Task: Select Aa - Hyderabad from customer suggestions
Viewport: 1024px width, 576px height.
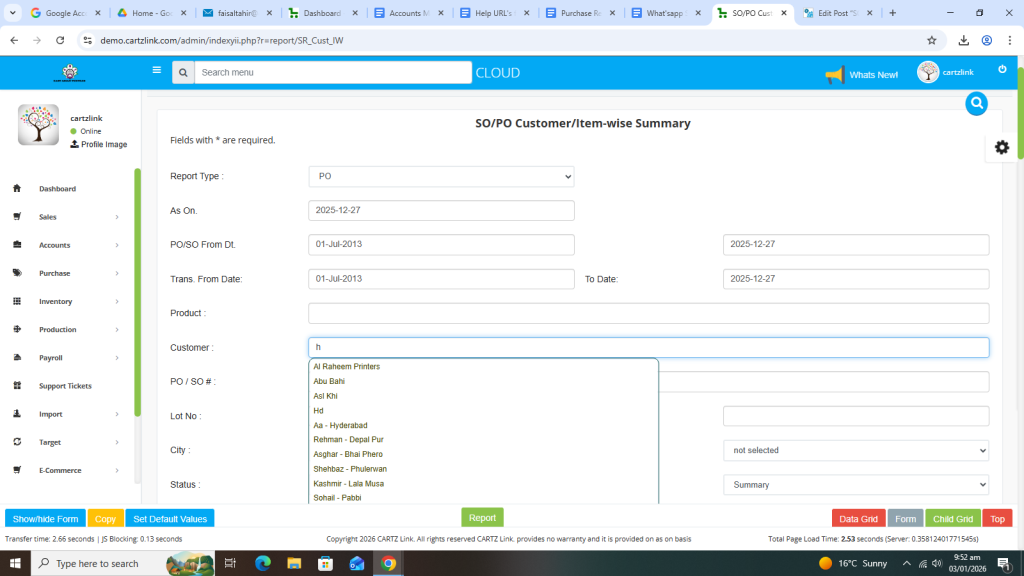Action: (x=340, y=425)
